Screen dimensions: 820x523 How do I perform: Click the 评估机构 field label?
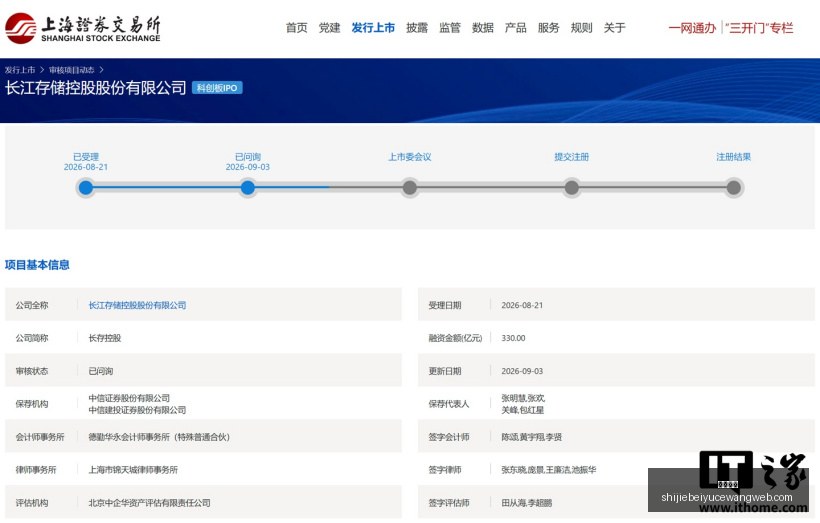[x=32, y=503]
